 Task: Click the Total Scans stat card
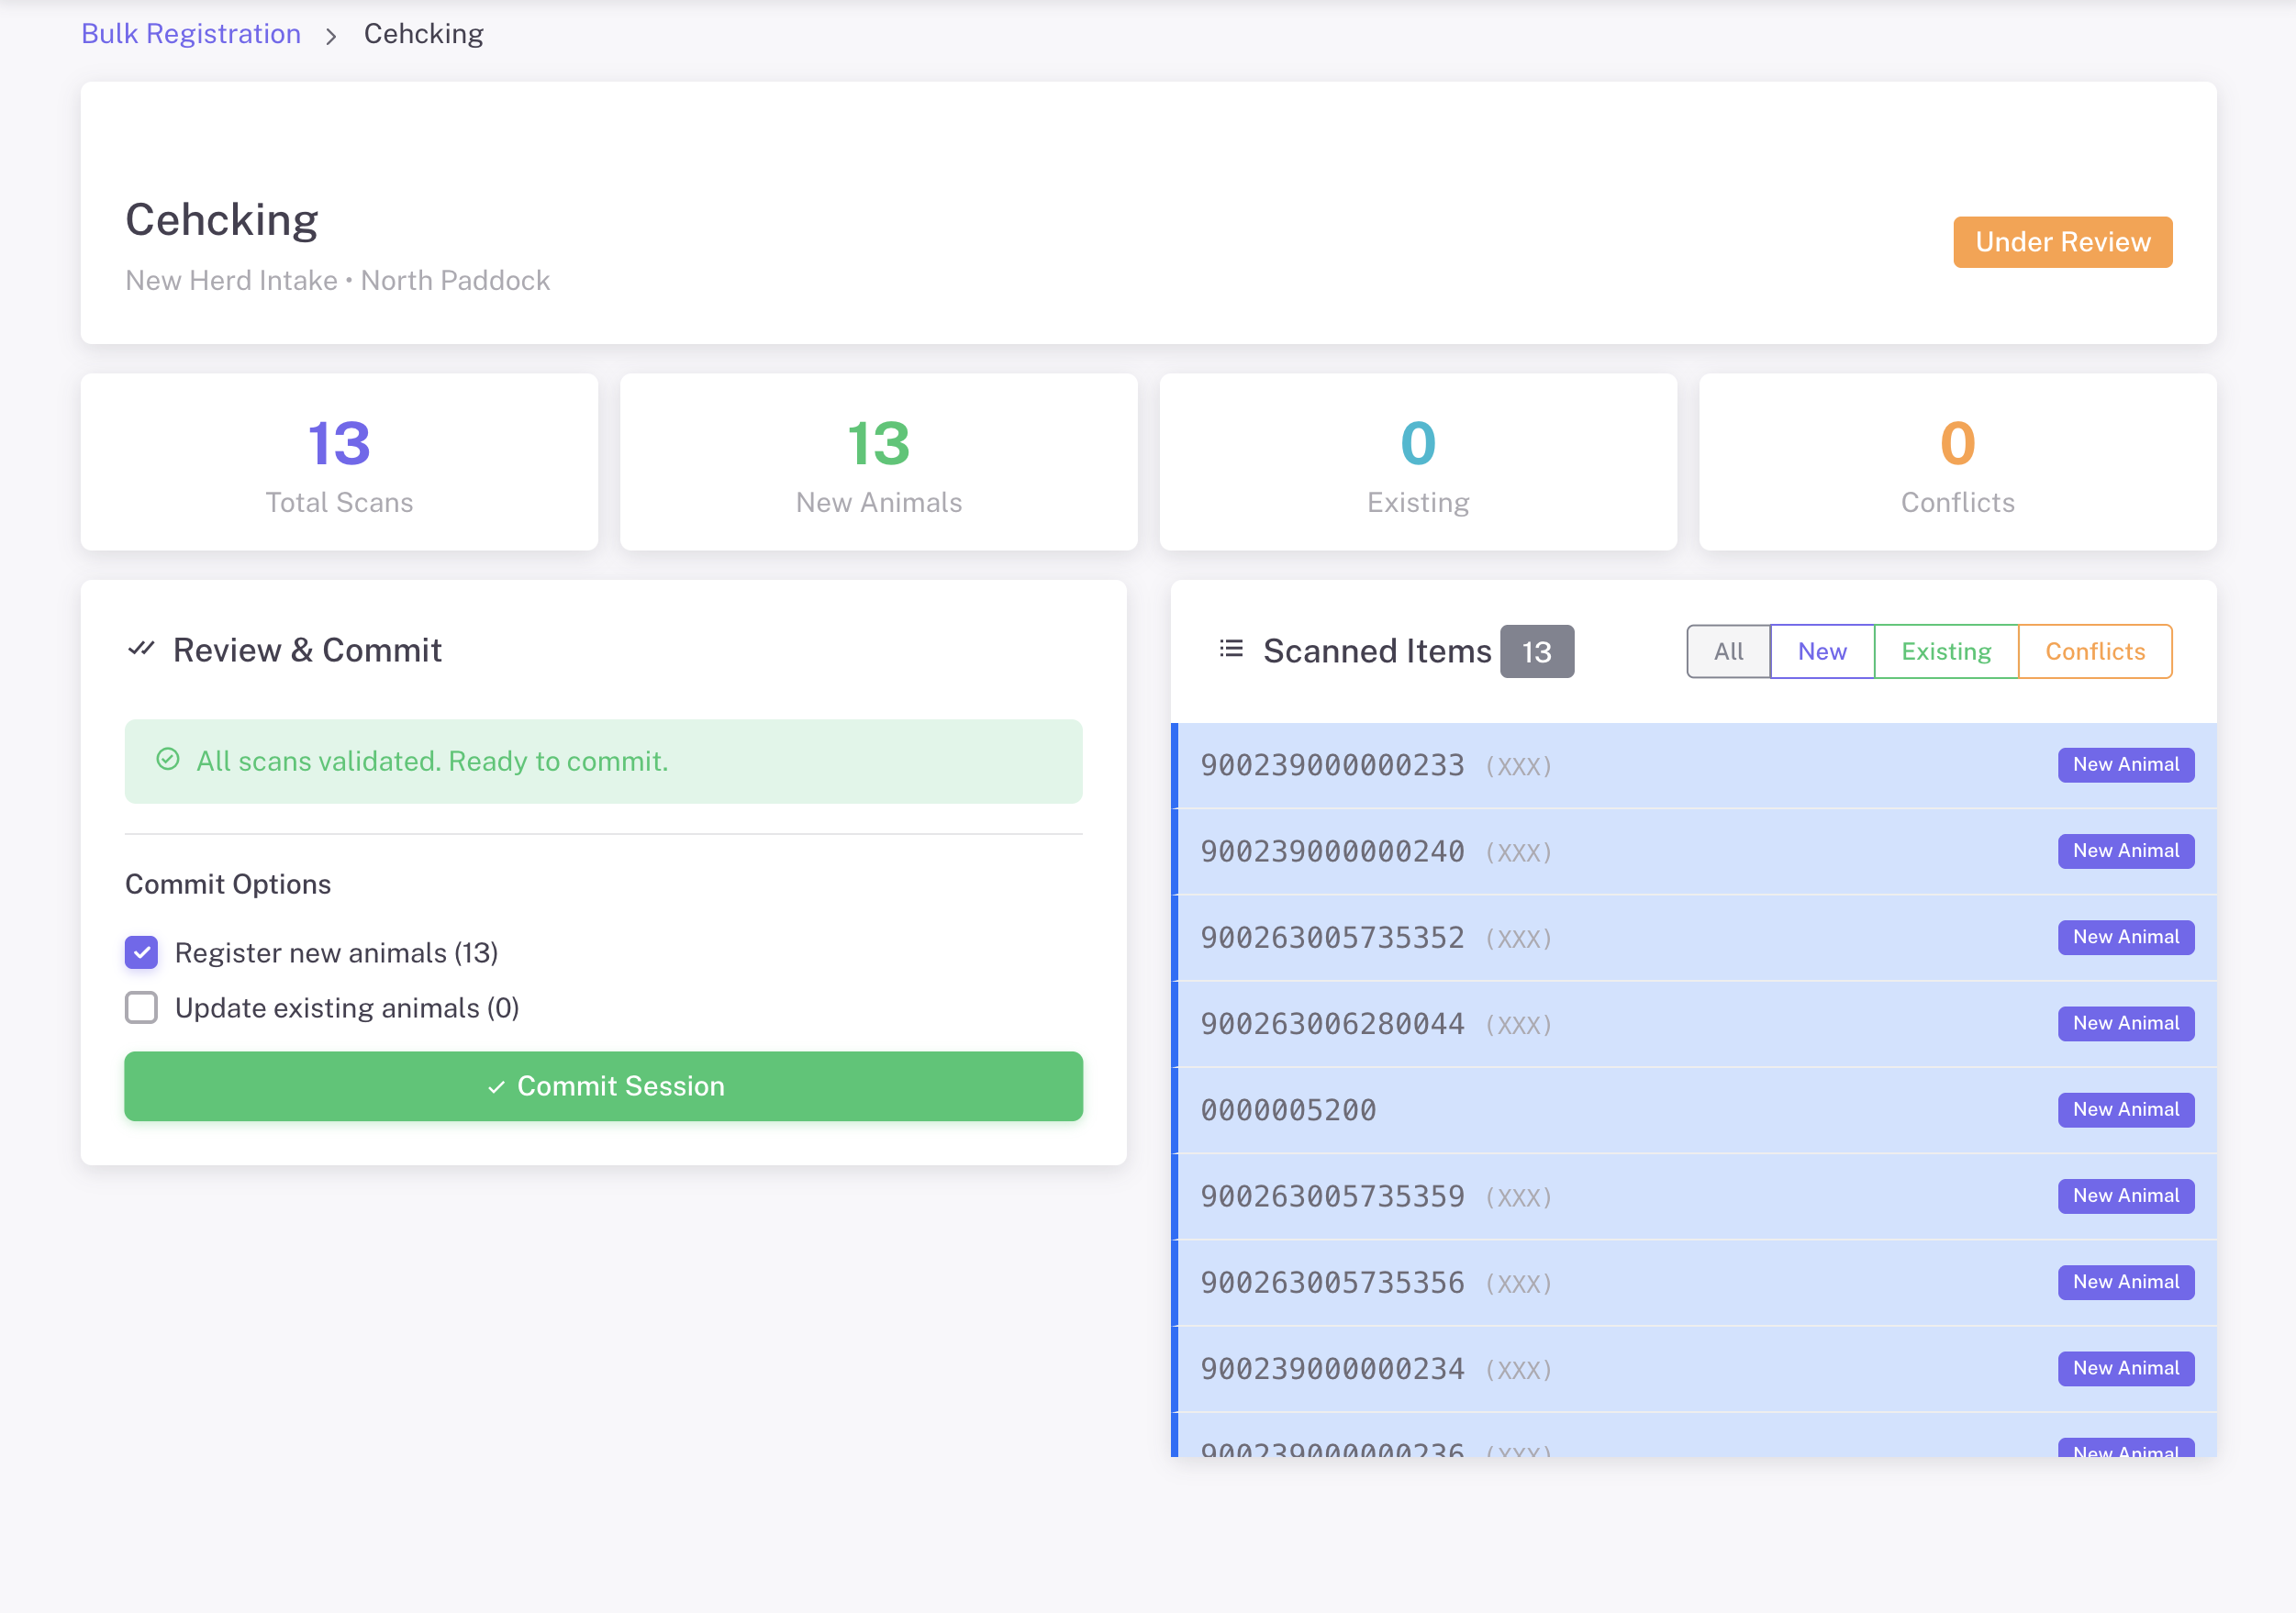pos(338,462)
